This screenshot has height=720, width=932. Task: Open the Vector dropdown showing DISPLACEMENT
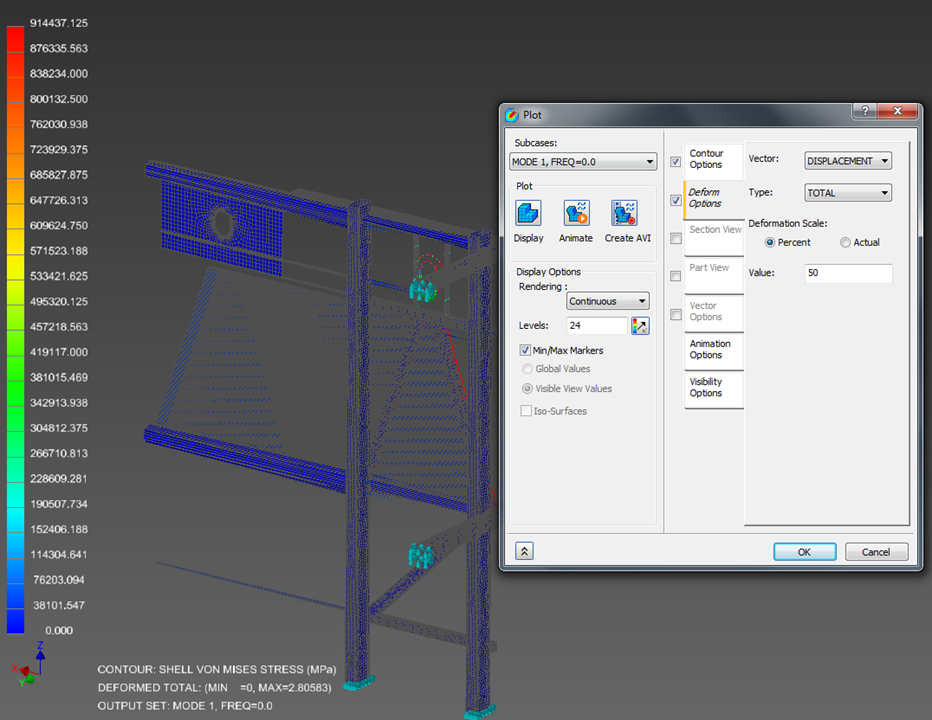[847, 160]
